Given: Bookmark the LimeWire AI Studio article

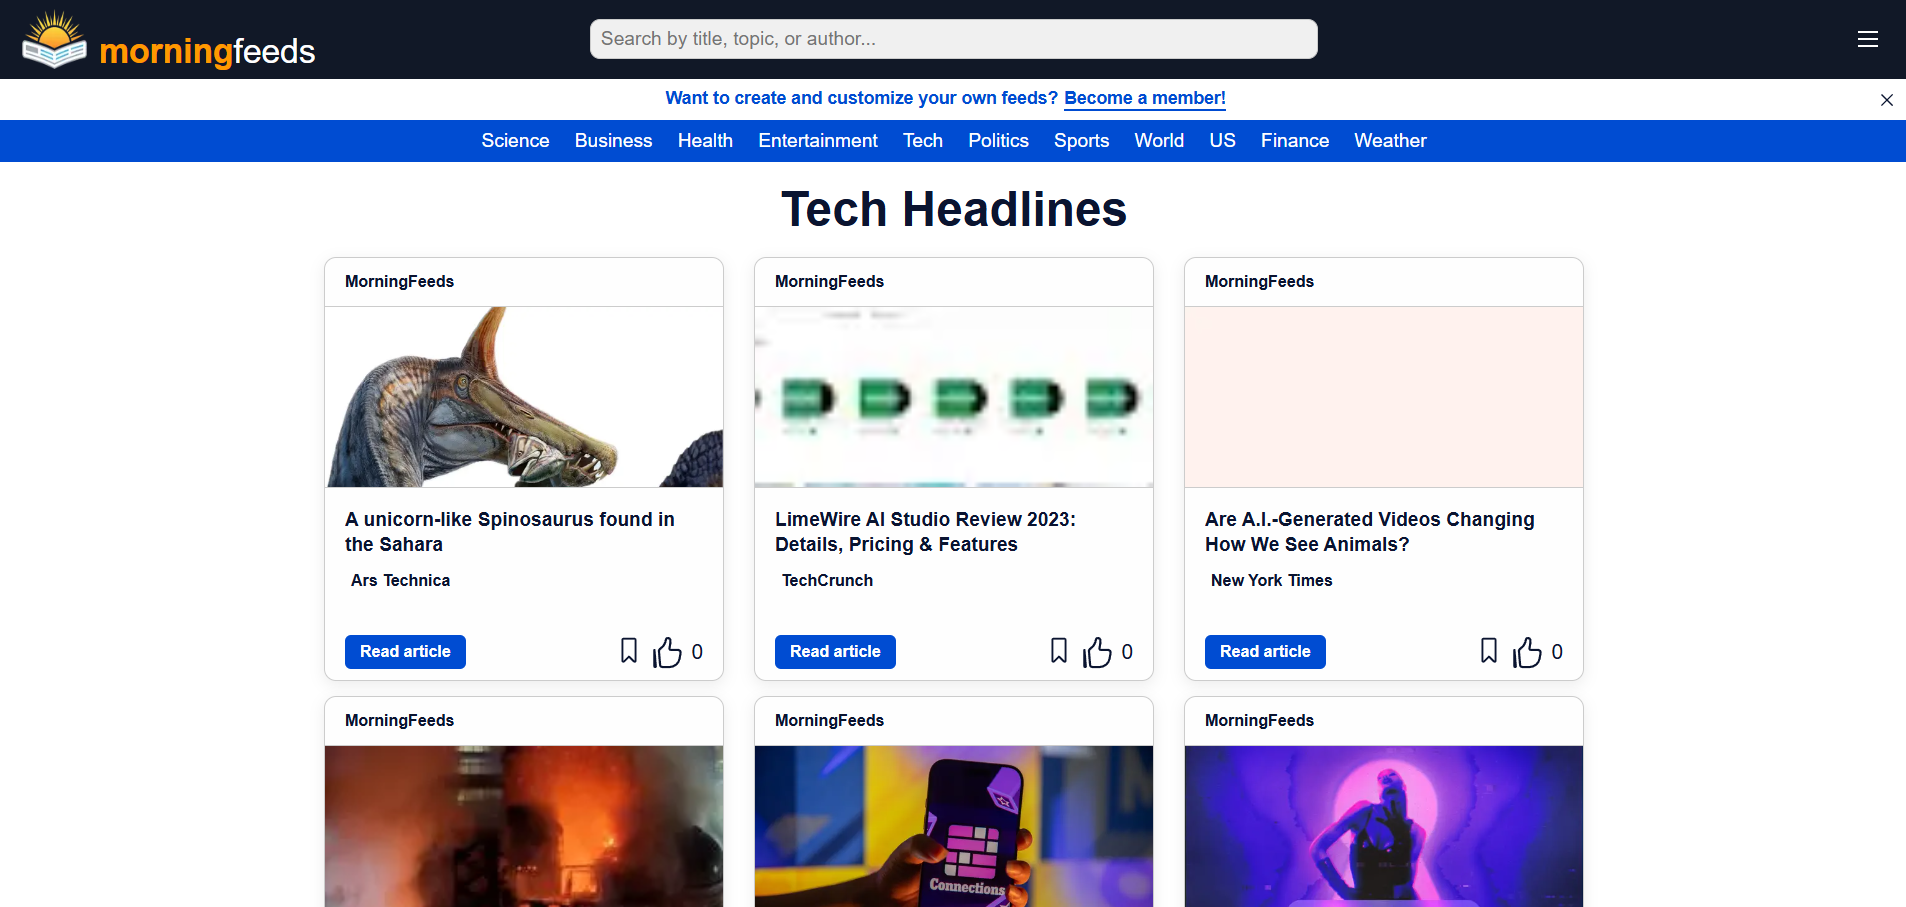Looking at the screenshot, I should coord(1058,651).
